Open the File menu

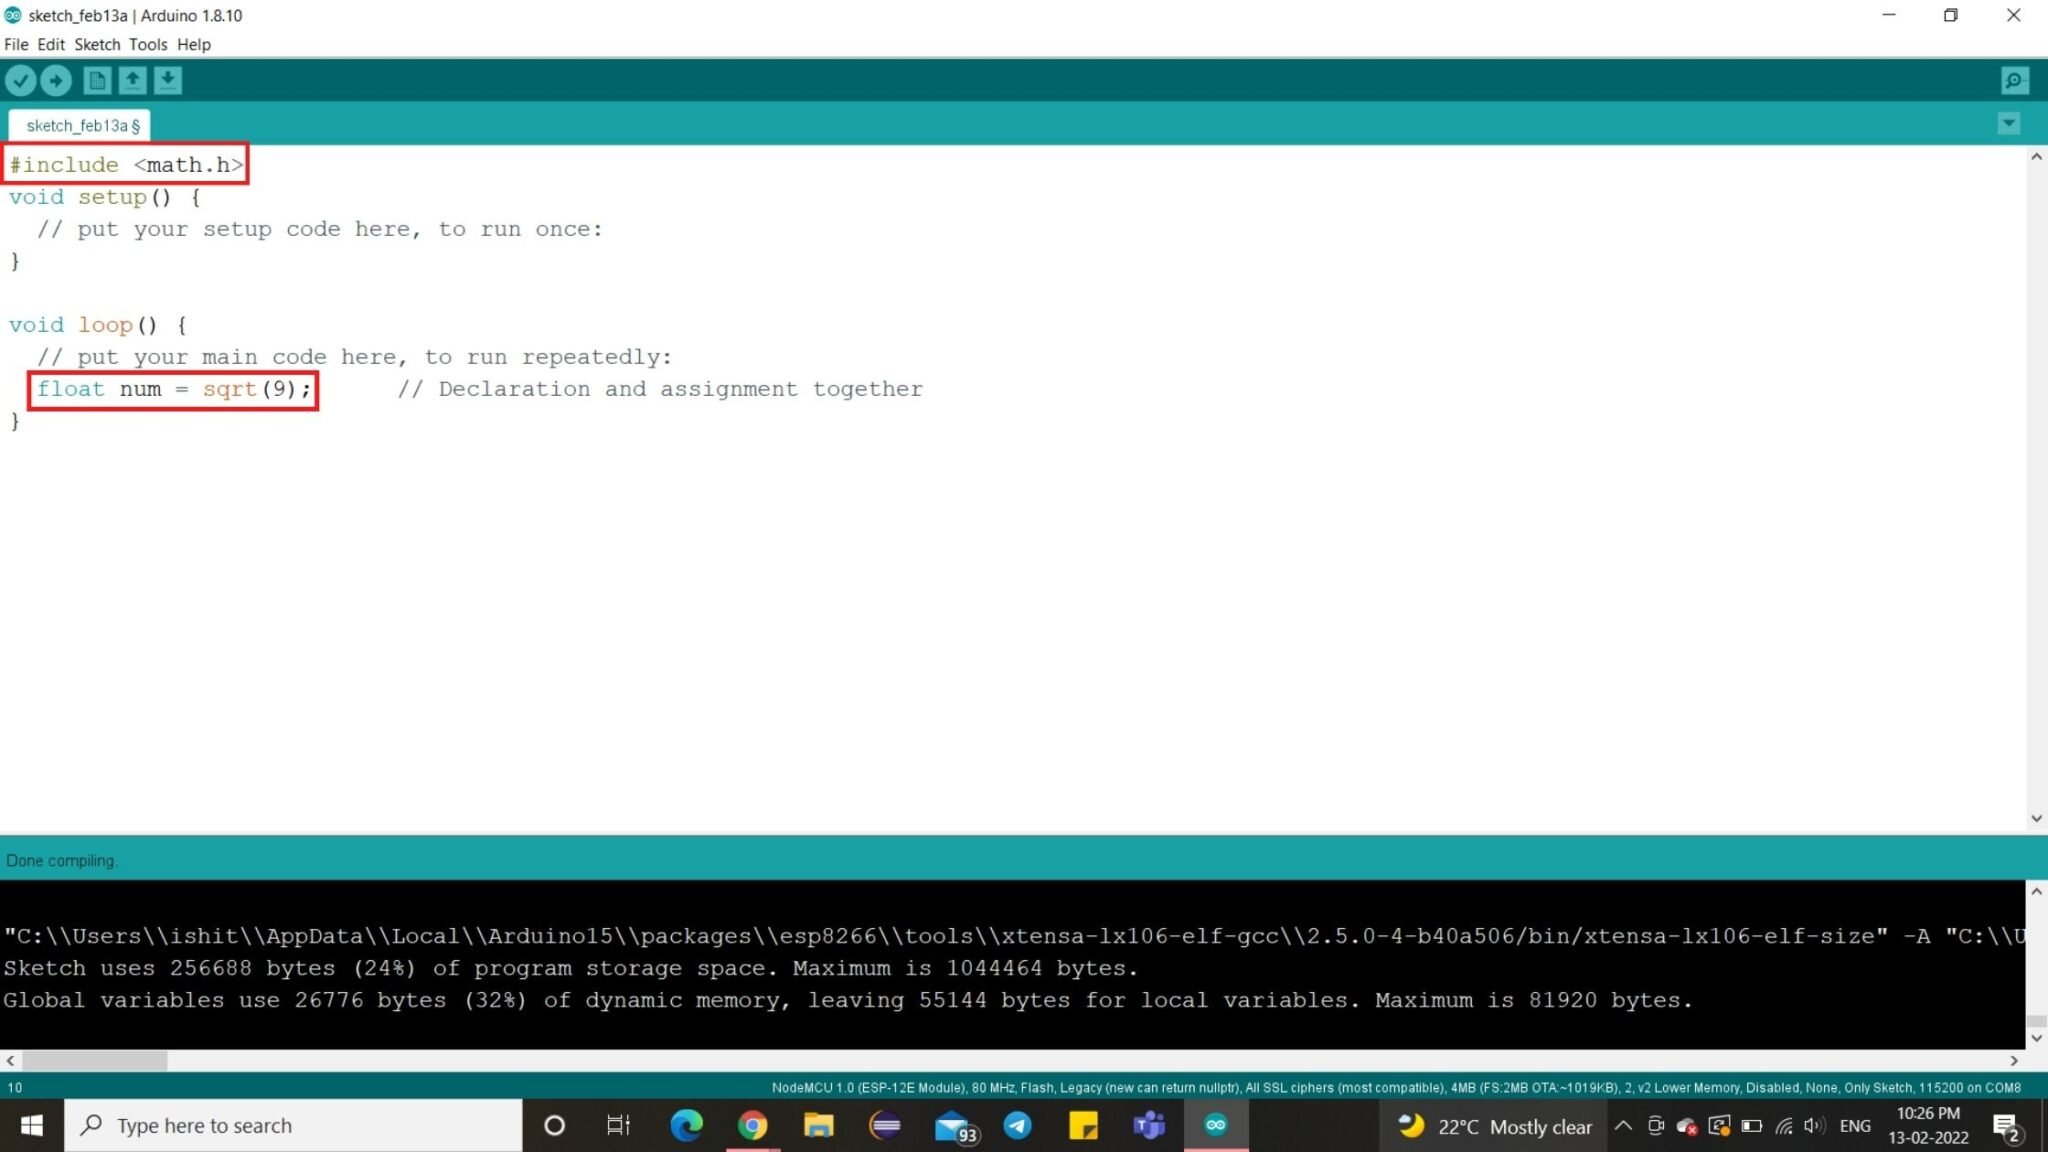click(17, 44)
